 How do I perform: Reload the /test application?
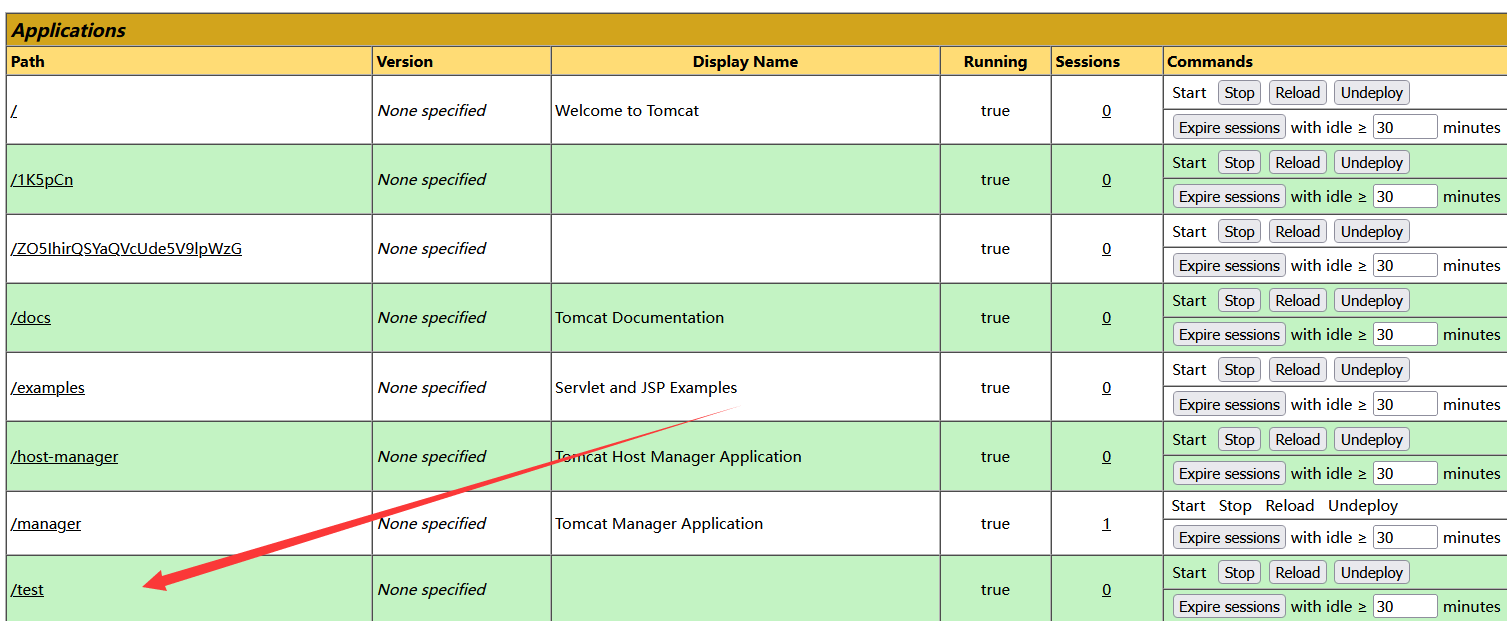pos(1298,573)
